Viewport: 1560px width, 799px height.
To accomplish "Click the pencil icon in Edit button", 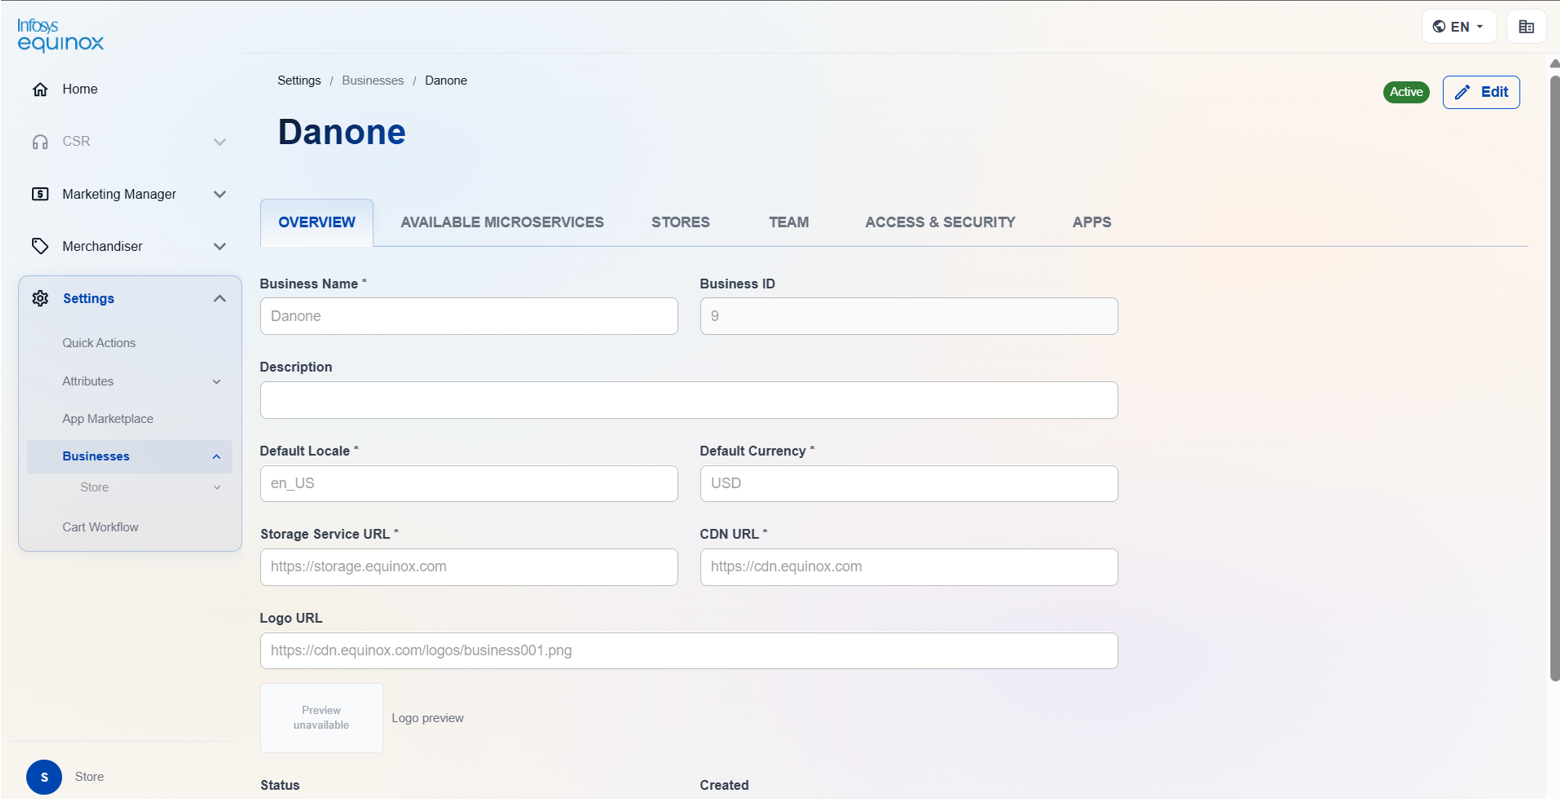I will (x=1463, y=92).
